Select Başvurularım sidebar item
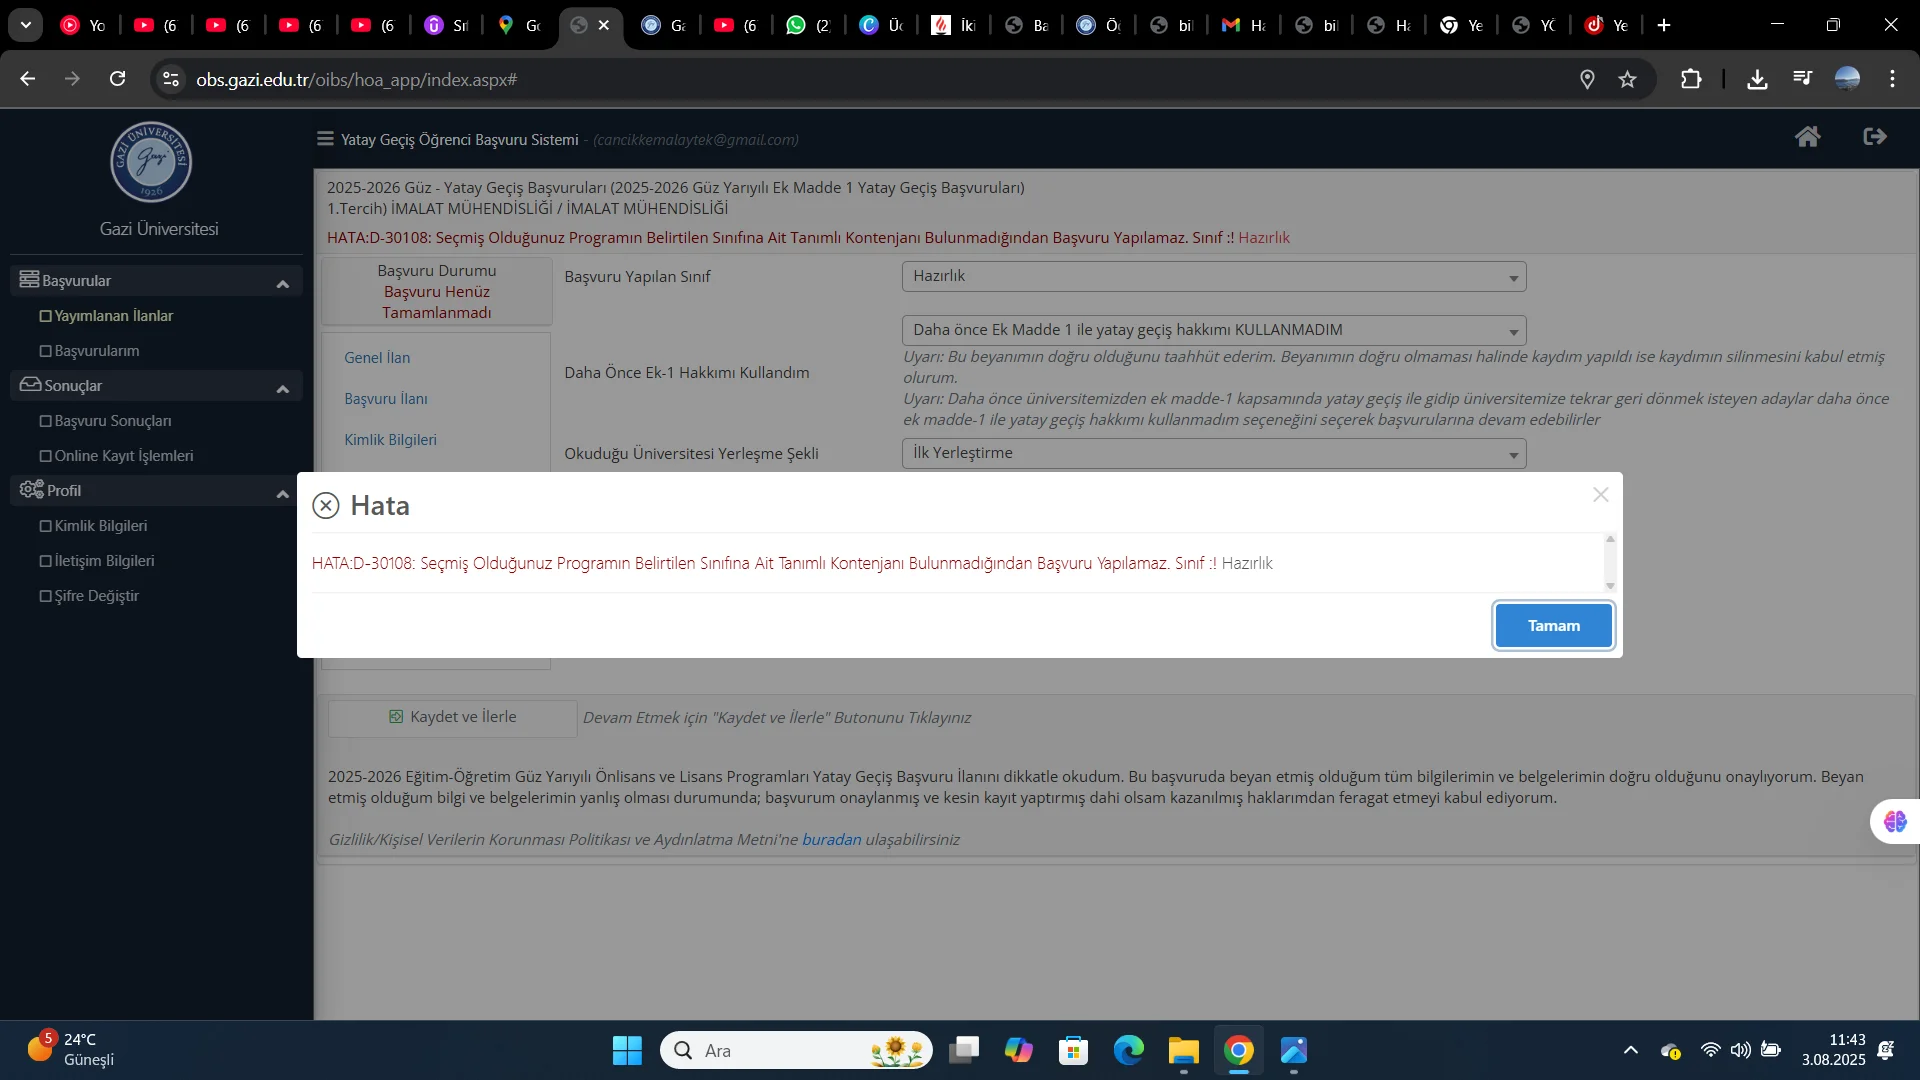This screenshot has height=1080, width=1920. 96,351
